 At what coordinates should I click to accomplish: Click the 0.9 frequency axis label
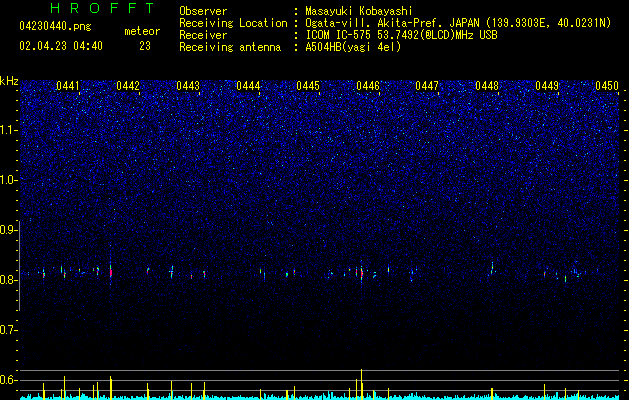click(x=9, y=230)
